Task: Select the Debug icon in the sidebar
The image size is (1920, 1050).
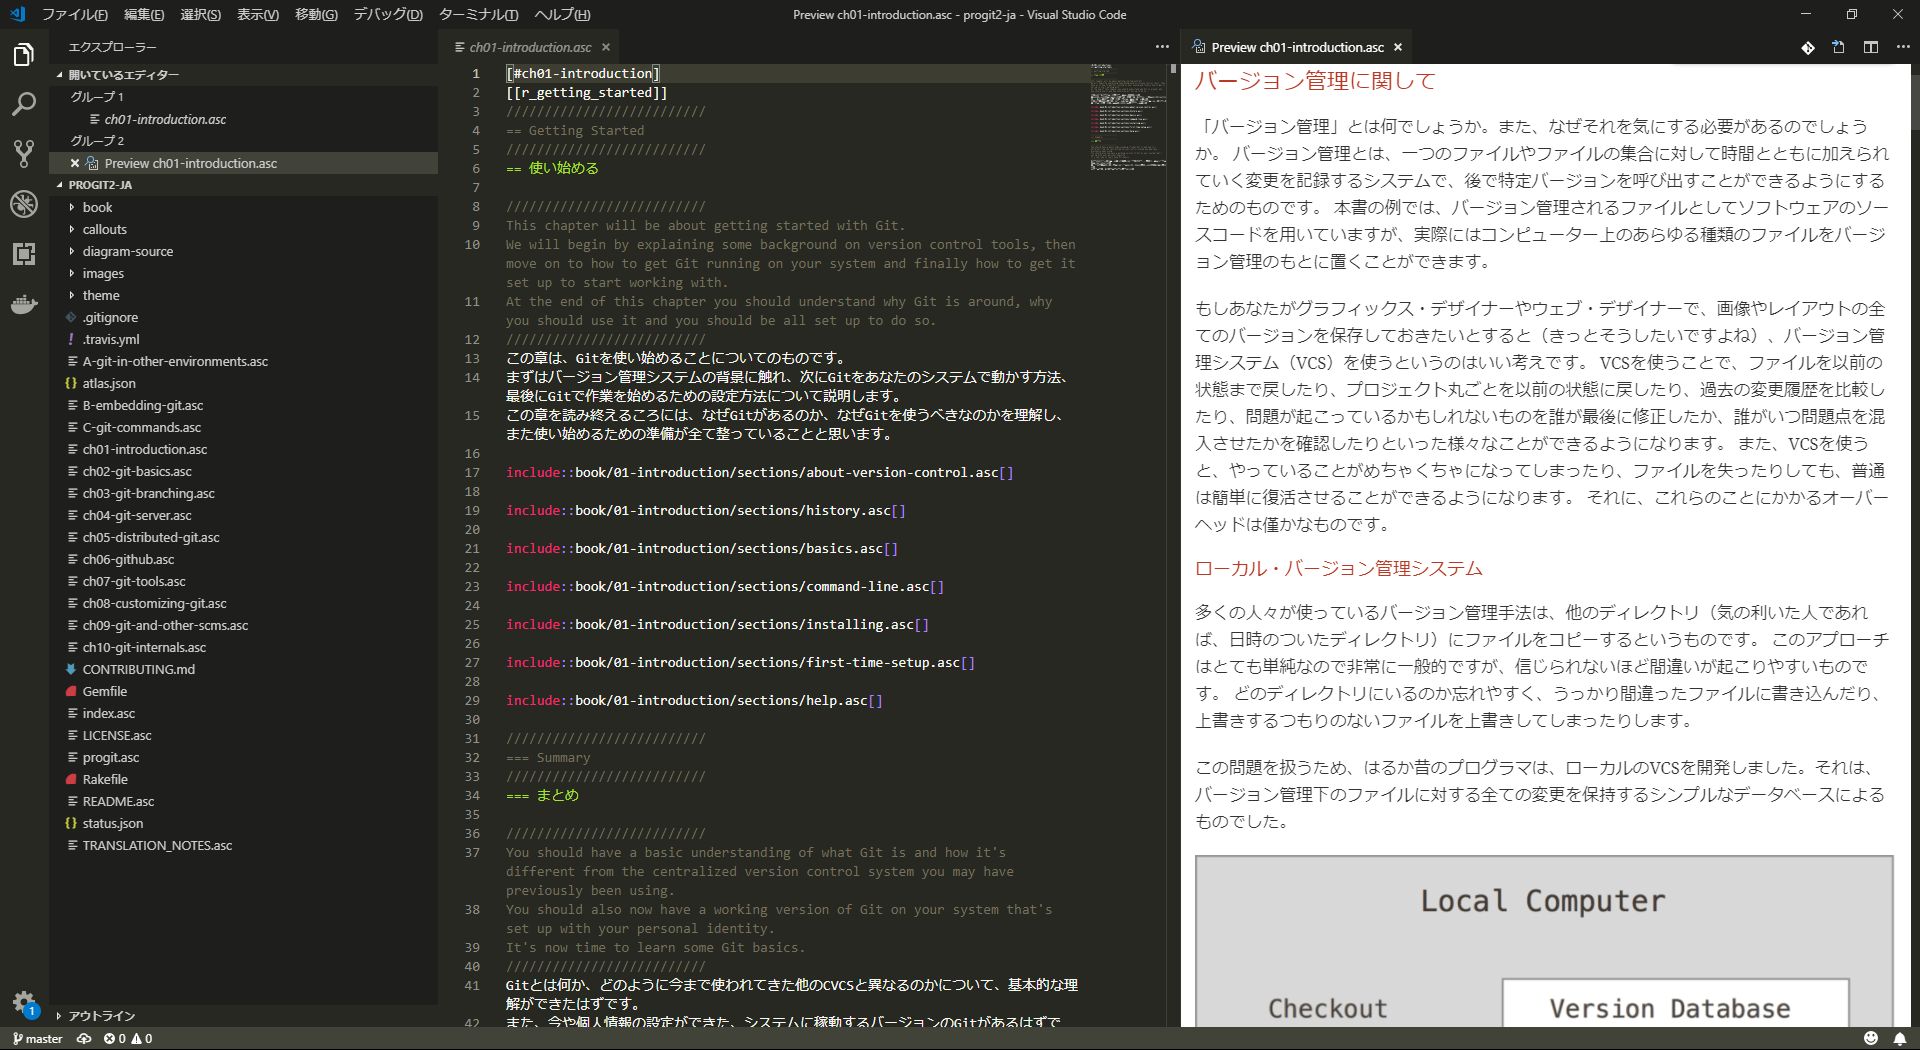Action: 22,205
